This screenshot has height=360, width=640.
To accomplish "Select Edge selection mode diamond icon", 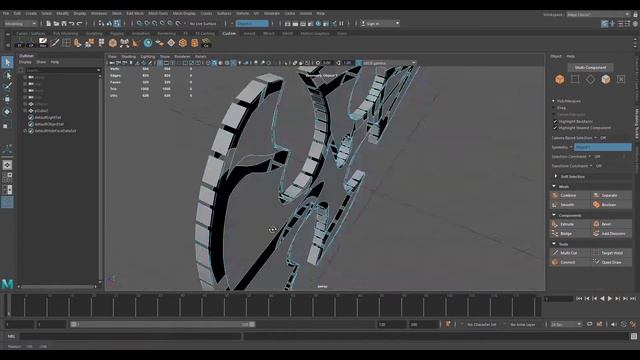I will pos(590,79).
